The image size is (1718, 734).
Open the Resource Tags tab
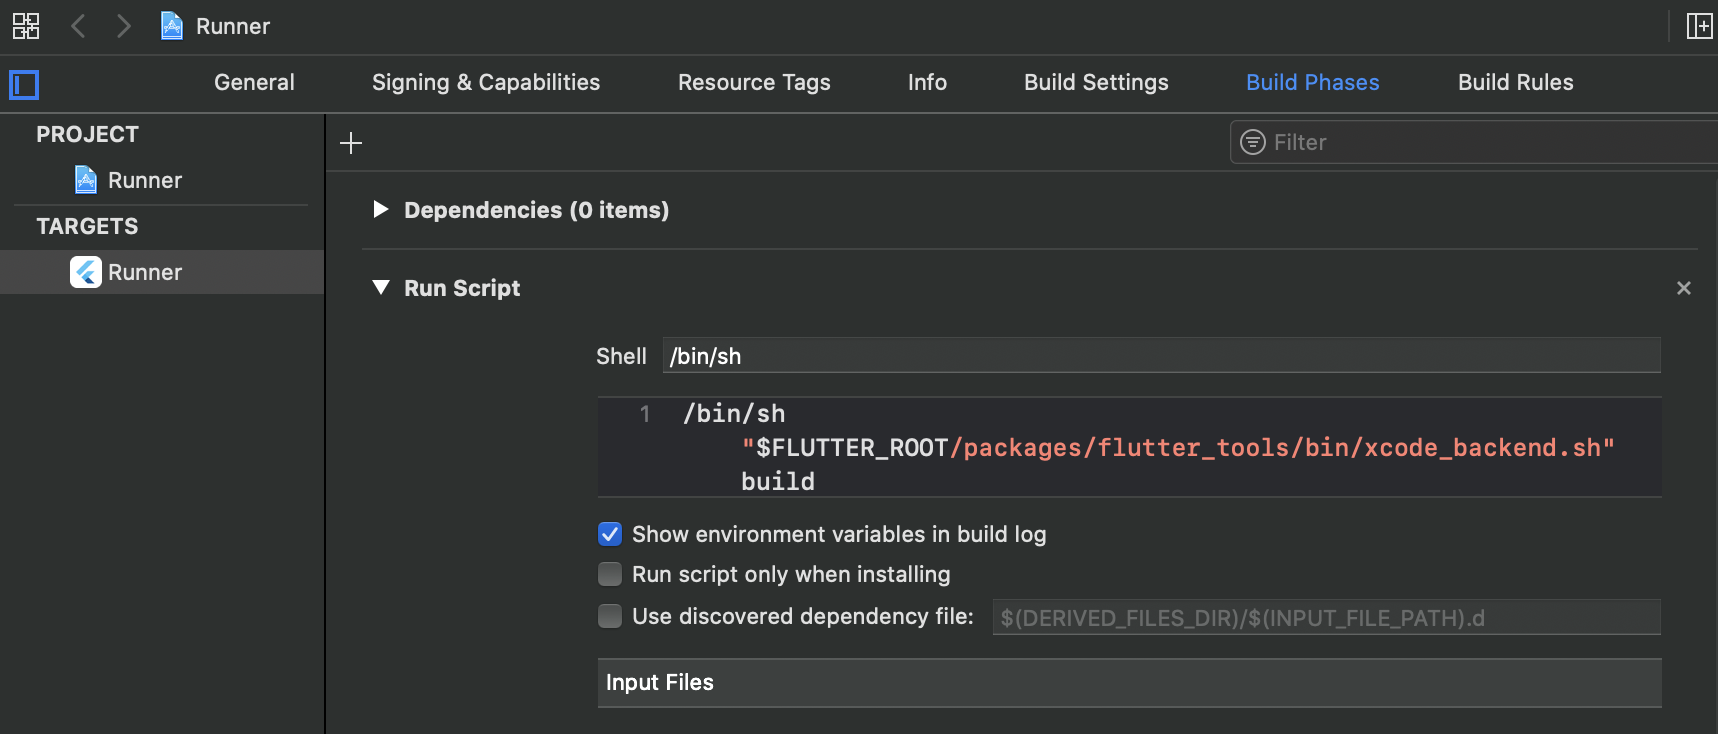click(754, 82)
